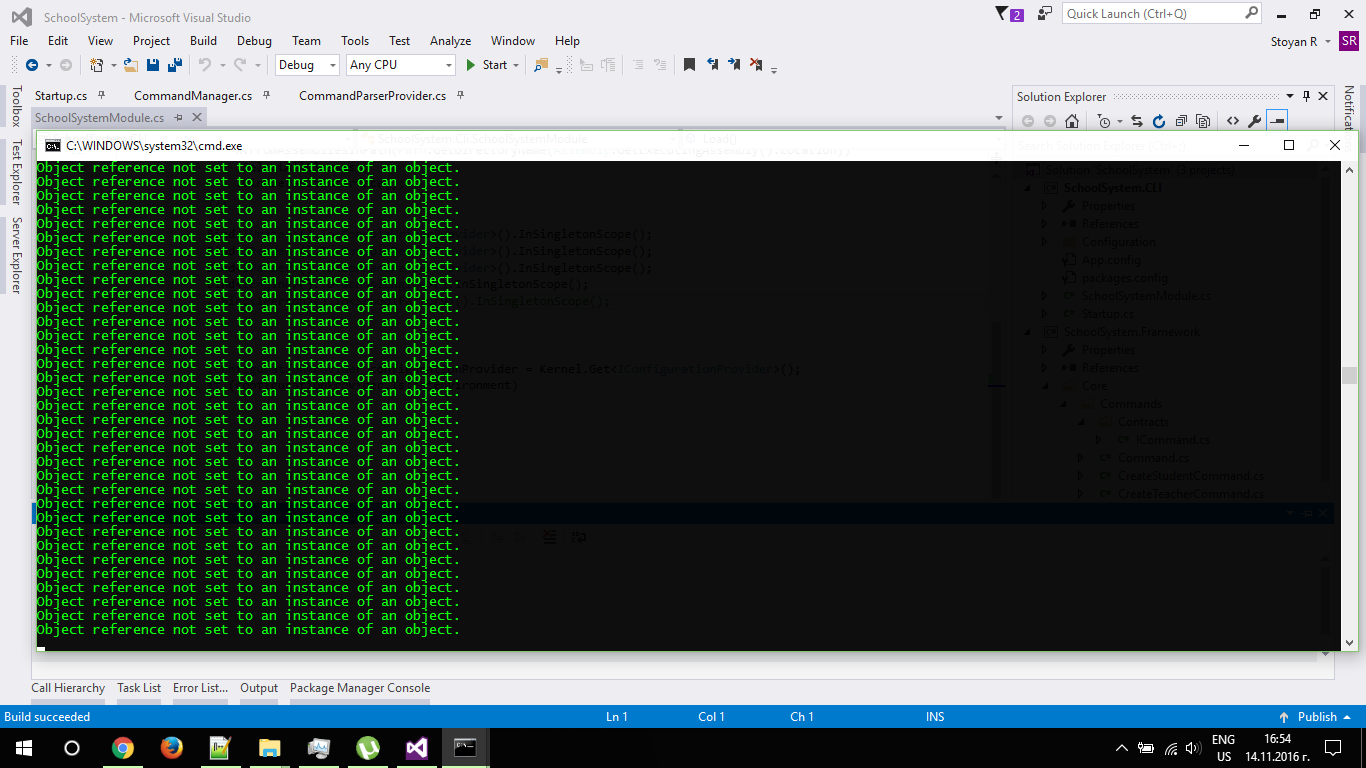Click the cmd.exe window scrollbar down arrow
Screen dimensions: 1366x768
pos(1349,642)
